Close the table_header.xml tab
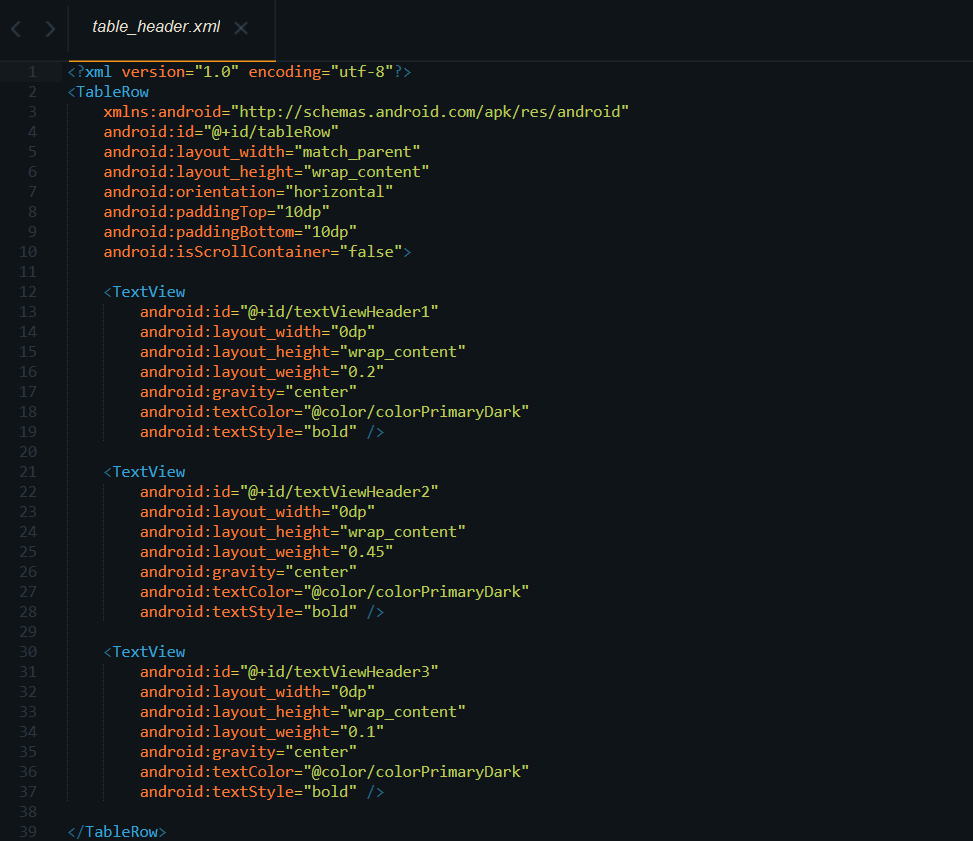The width and height of the screenshot is (973, 841). click(241, 28)
